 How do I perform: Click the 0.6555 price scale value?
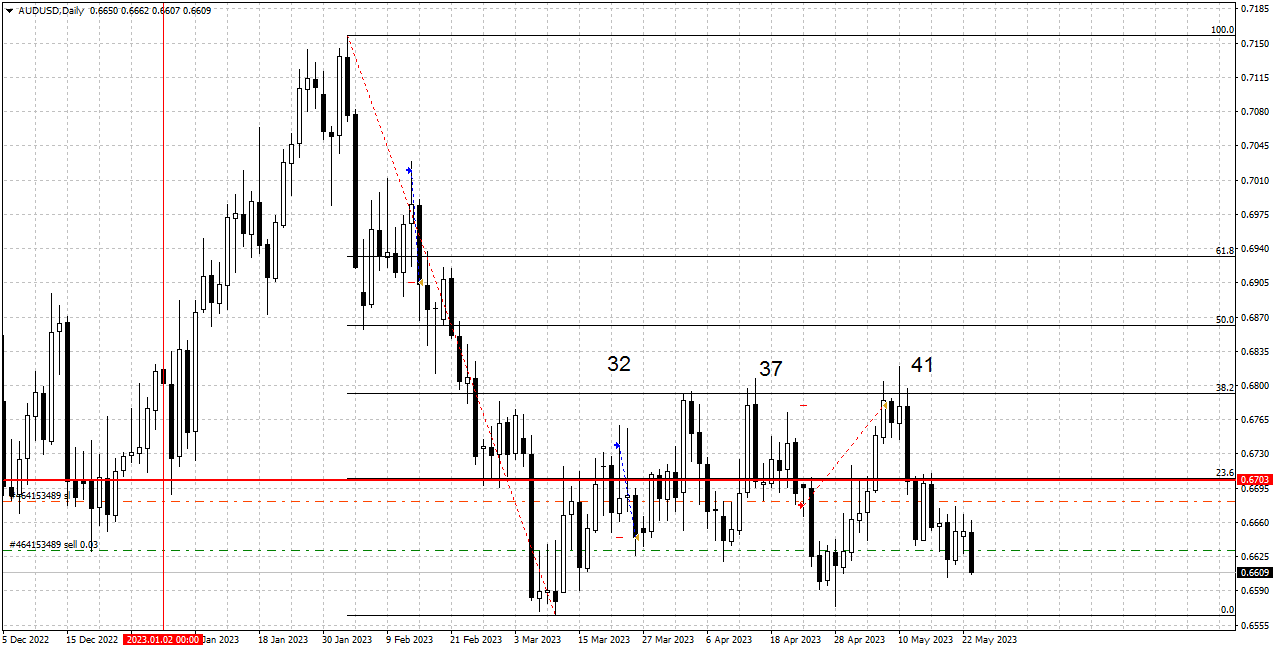pyautogui.click(x=1255, y=626)
